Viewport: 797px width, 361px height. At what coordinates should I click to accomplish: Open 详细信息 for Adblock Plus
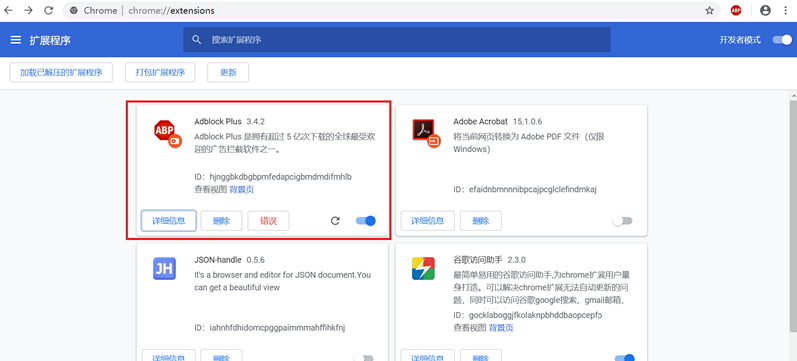pyautogui.click(x=169, y=221)
